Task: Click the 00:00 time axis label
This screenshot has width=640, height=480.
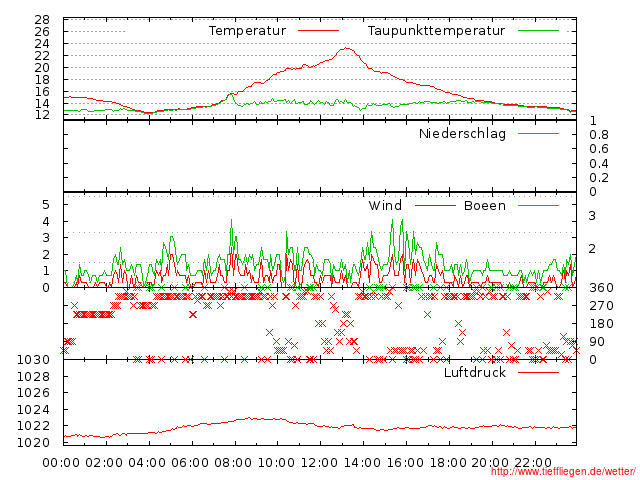Action: tap(61, 463)
